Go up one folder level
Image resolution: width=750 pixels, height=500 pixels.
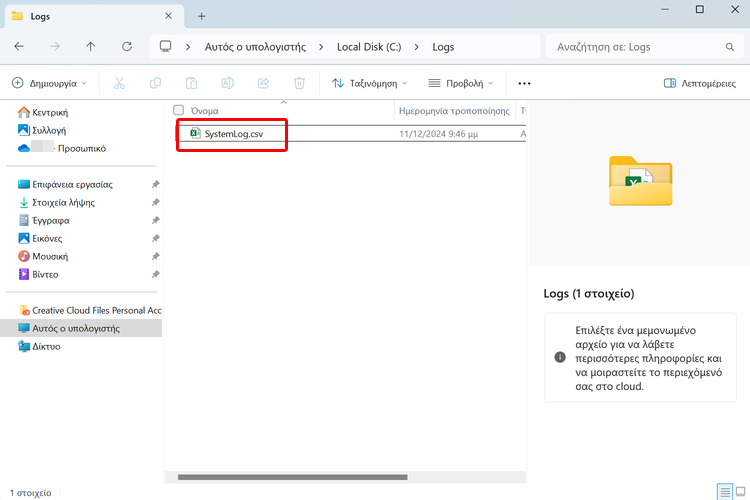pos(91,47)
